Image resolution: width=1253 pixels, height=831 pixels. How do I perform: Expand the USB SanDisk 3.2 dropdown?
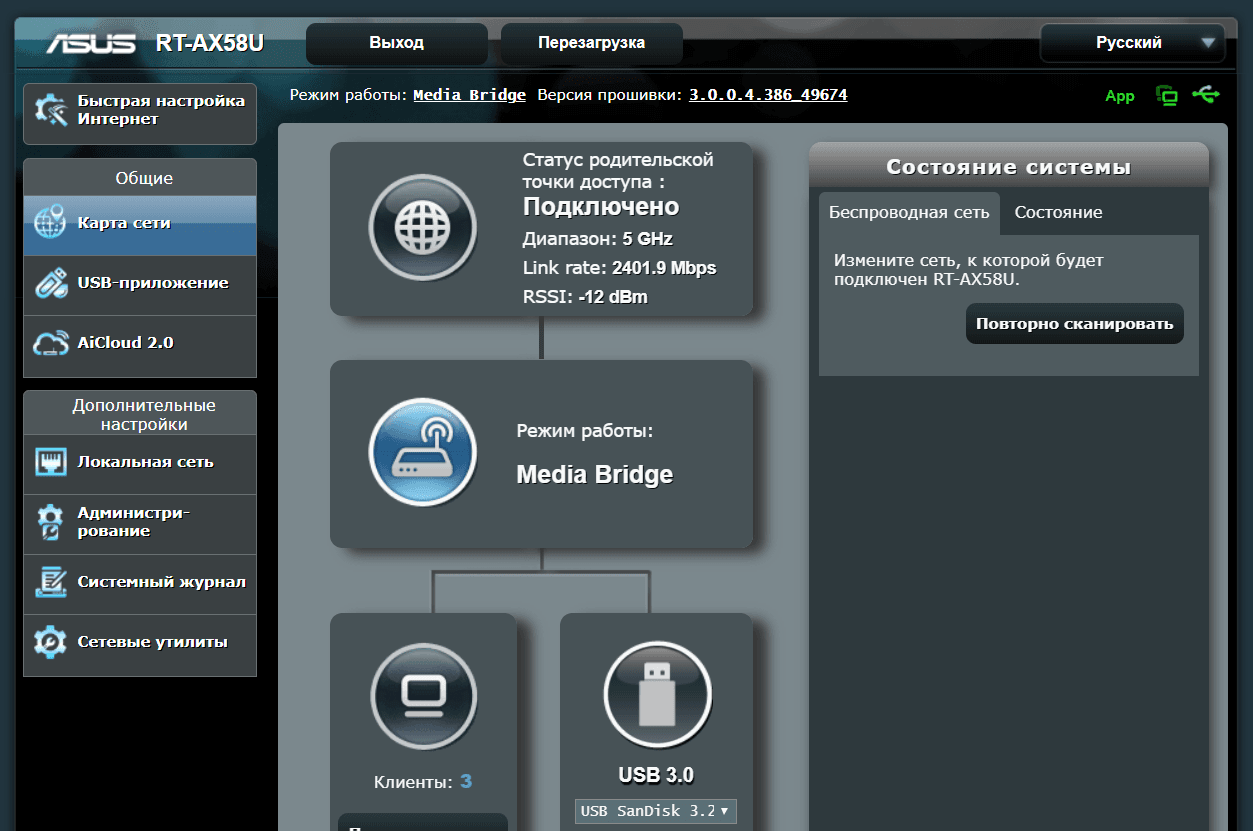[x=656, y=811]
